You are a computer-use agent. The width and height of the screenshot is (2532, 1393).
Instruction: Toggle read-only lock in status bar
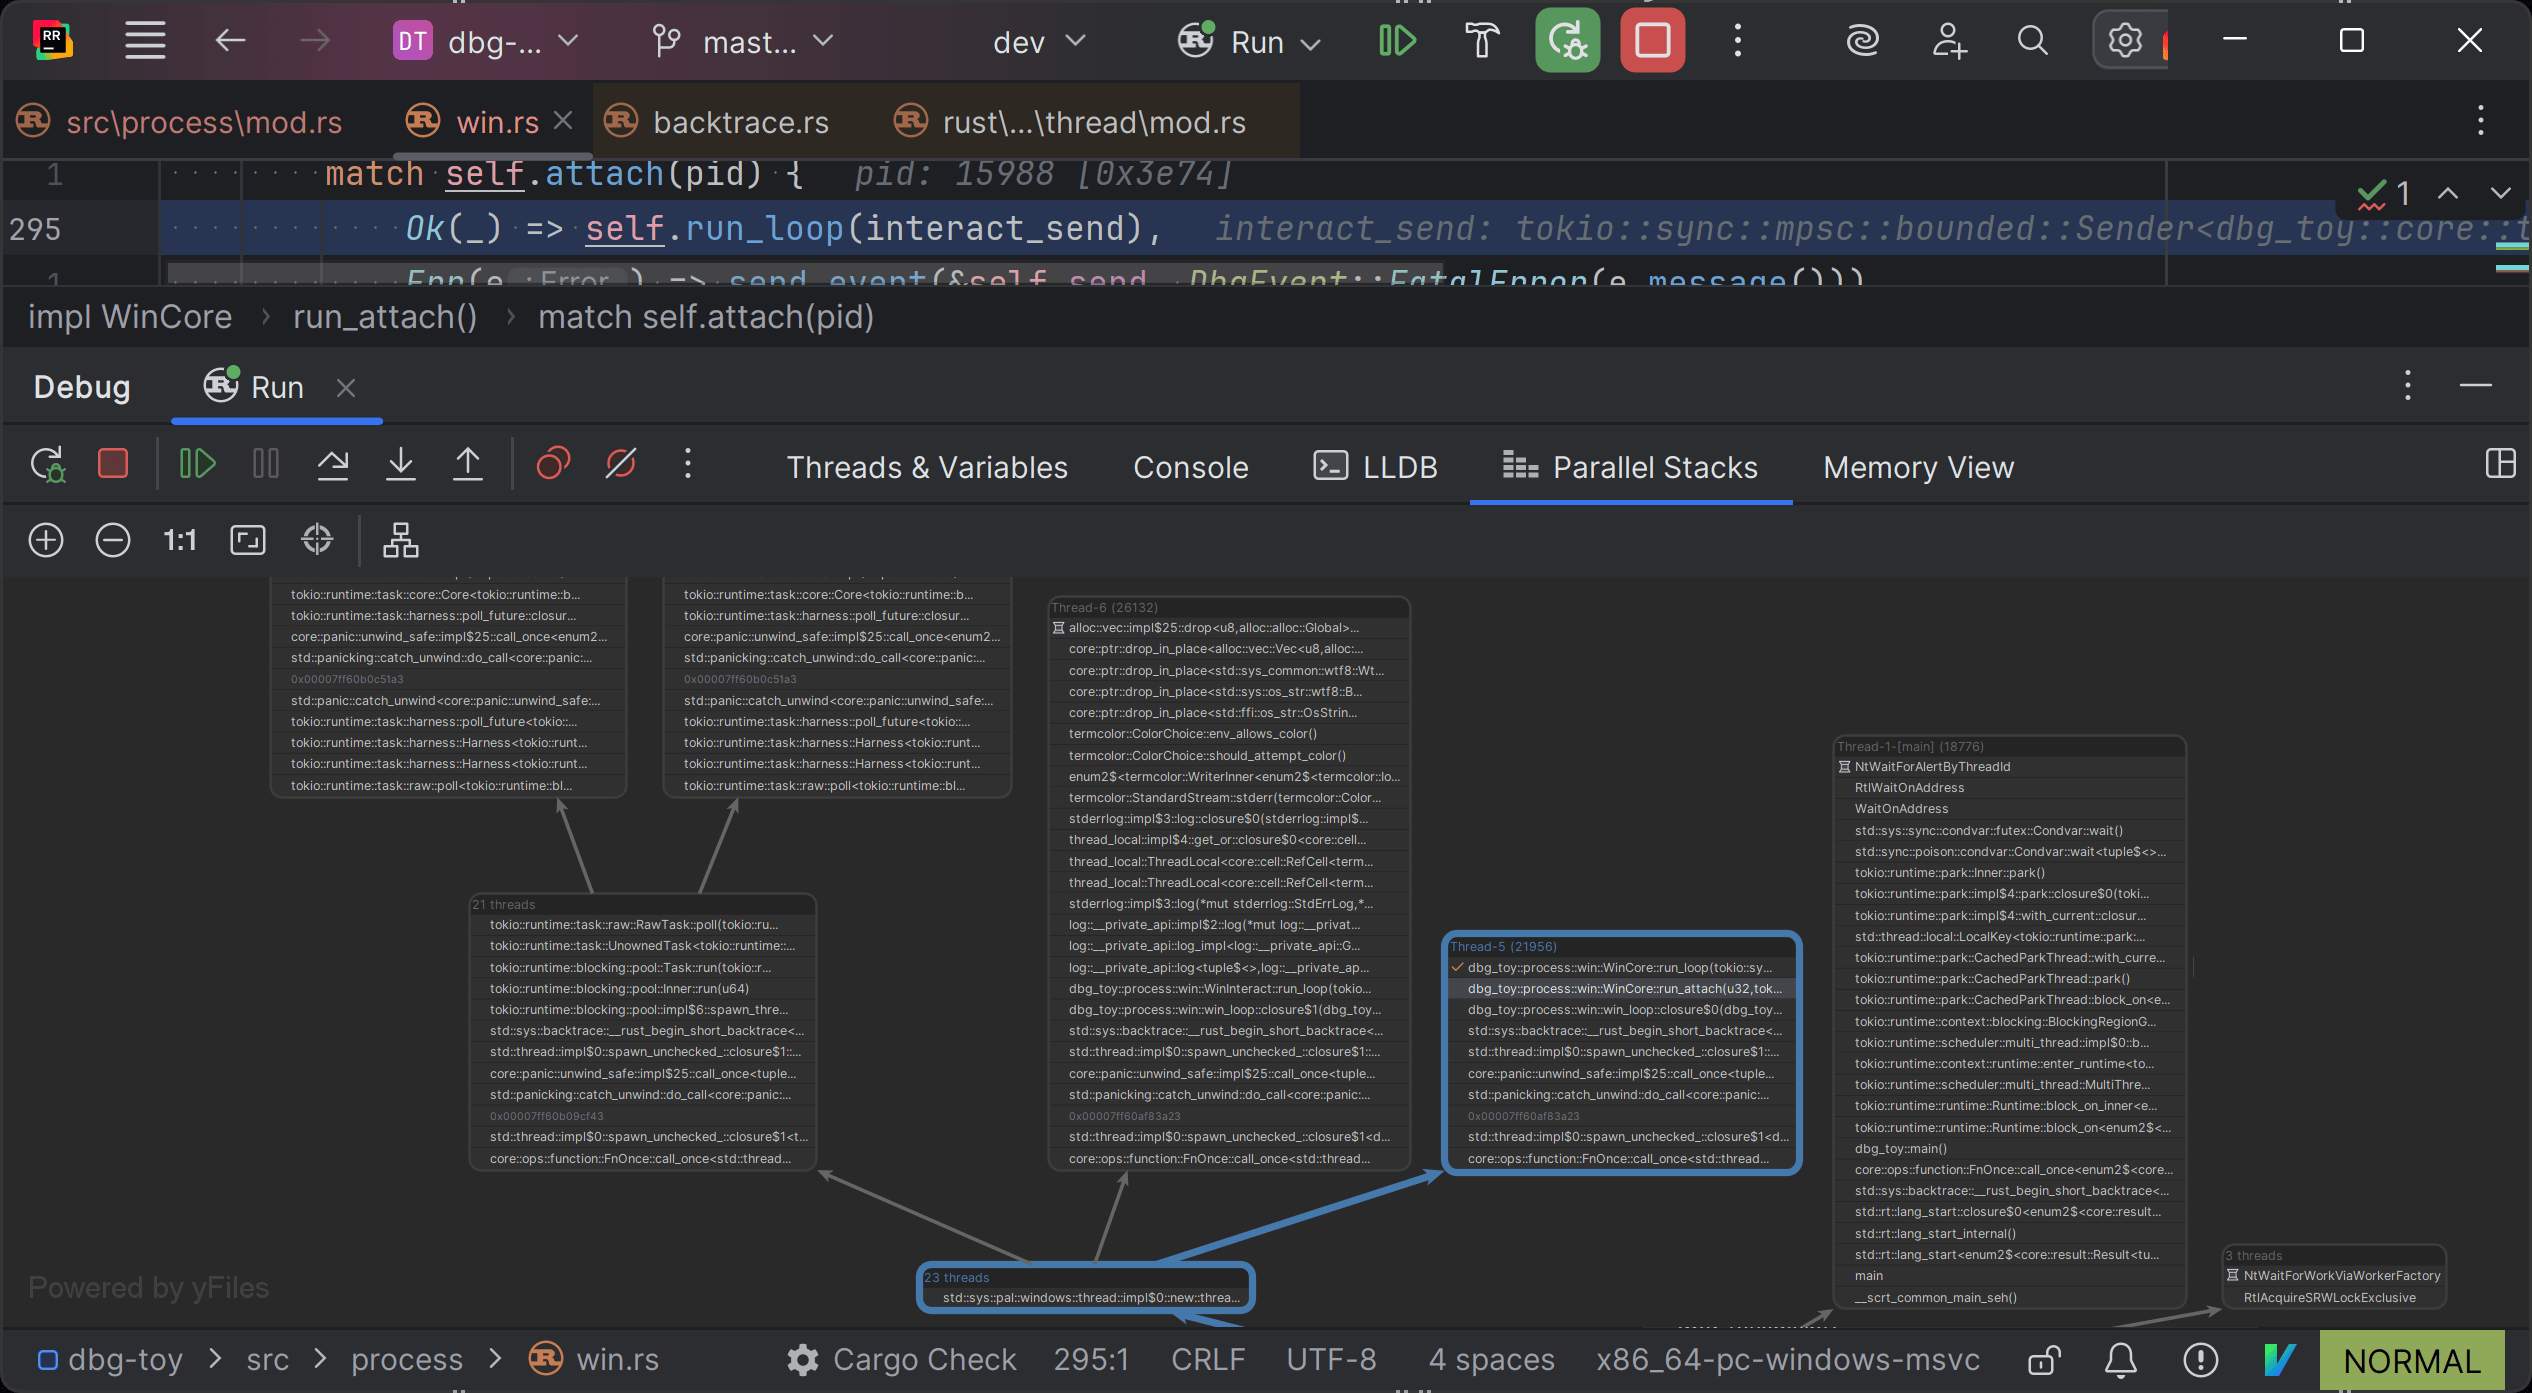coord(2044,1360)
